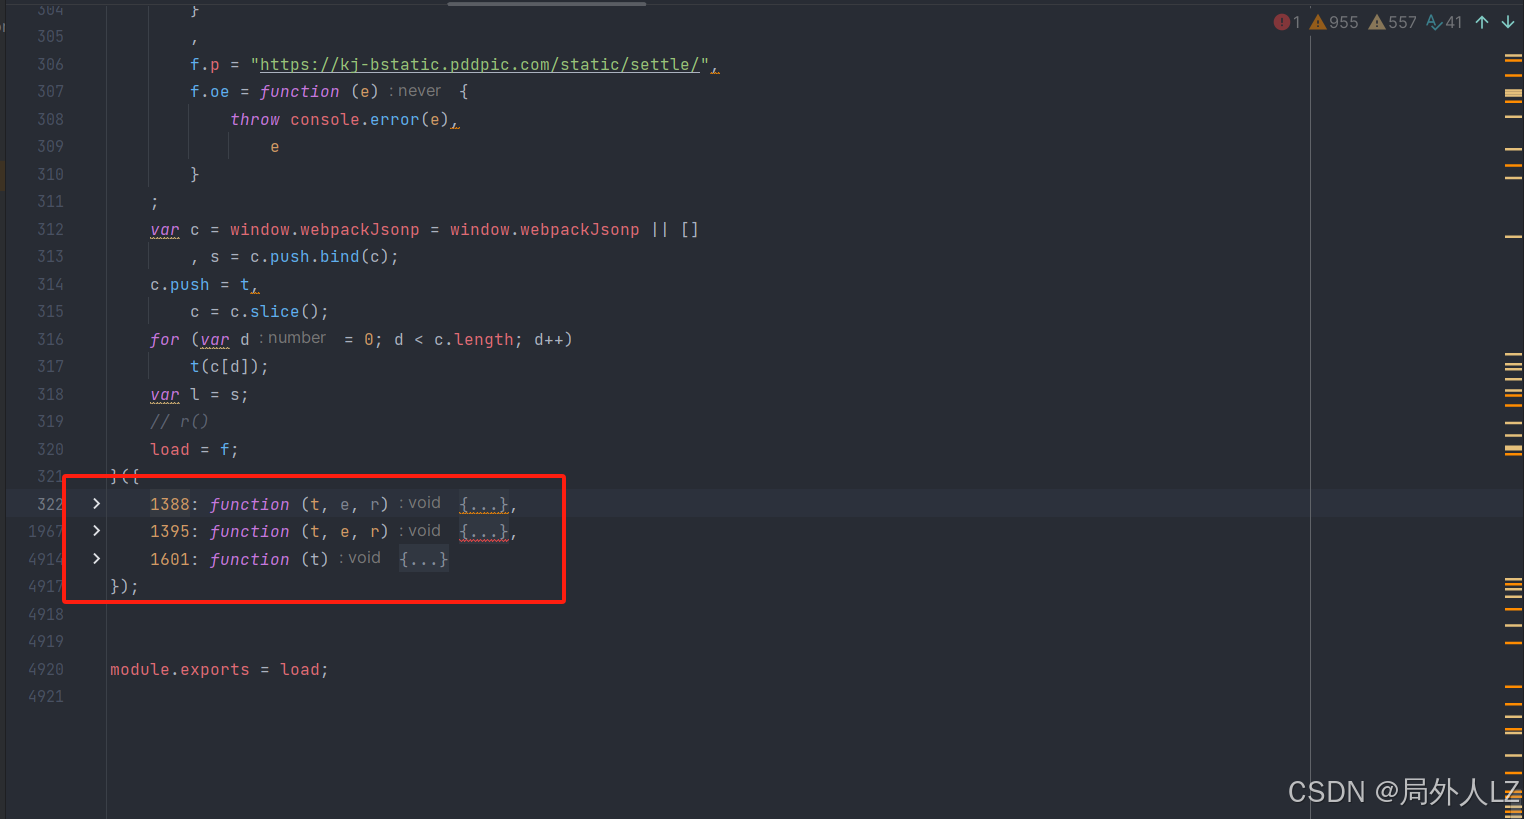The height and width of the screenshot is (819, 1524).
Task: Unfold the {...} body of function 1601
Action: tap(424, 559)
